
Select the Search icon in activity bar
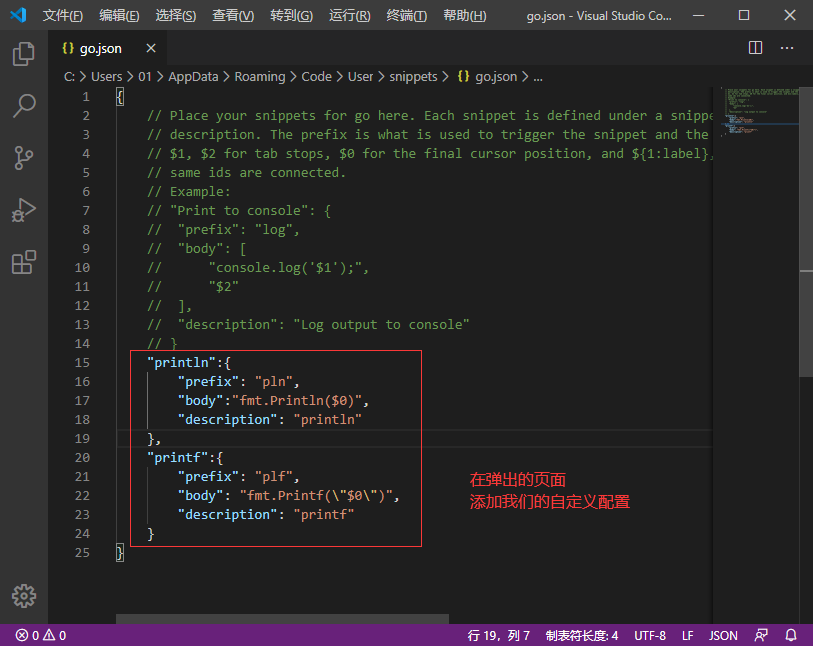pos(24,105)
